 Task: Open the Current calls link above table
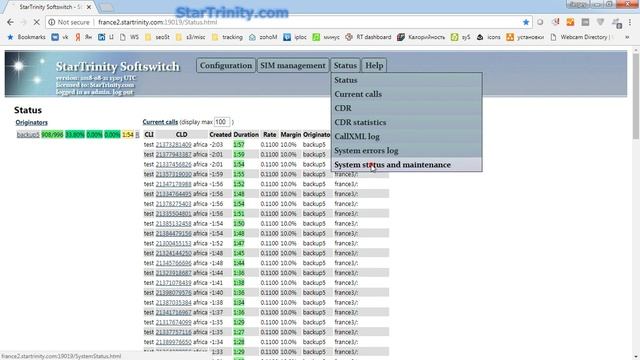pos(160,122)
